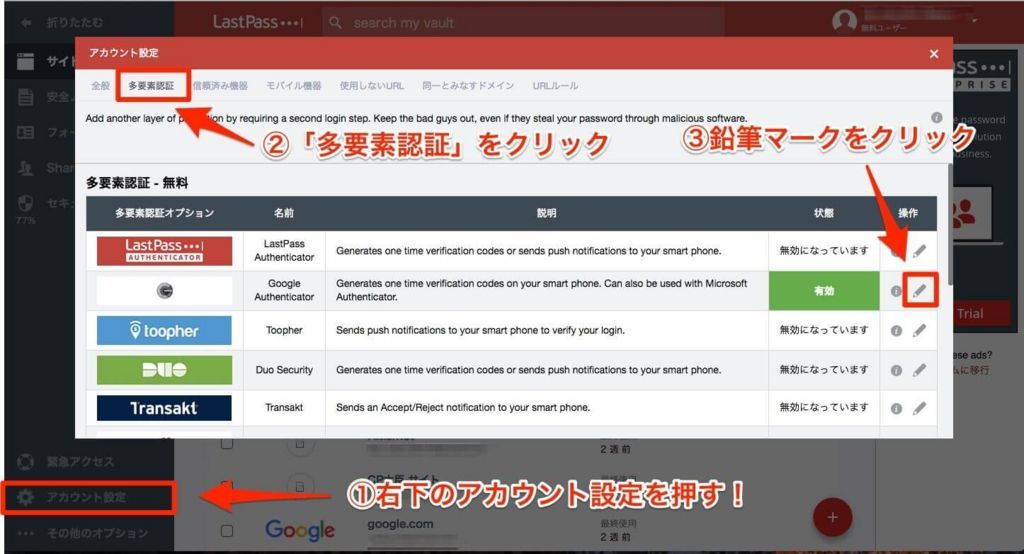Select the 多要素認証 tab
Screen dimensions: 1024x554
152,86
